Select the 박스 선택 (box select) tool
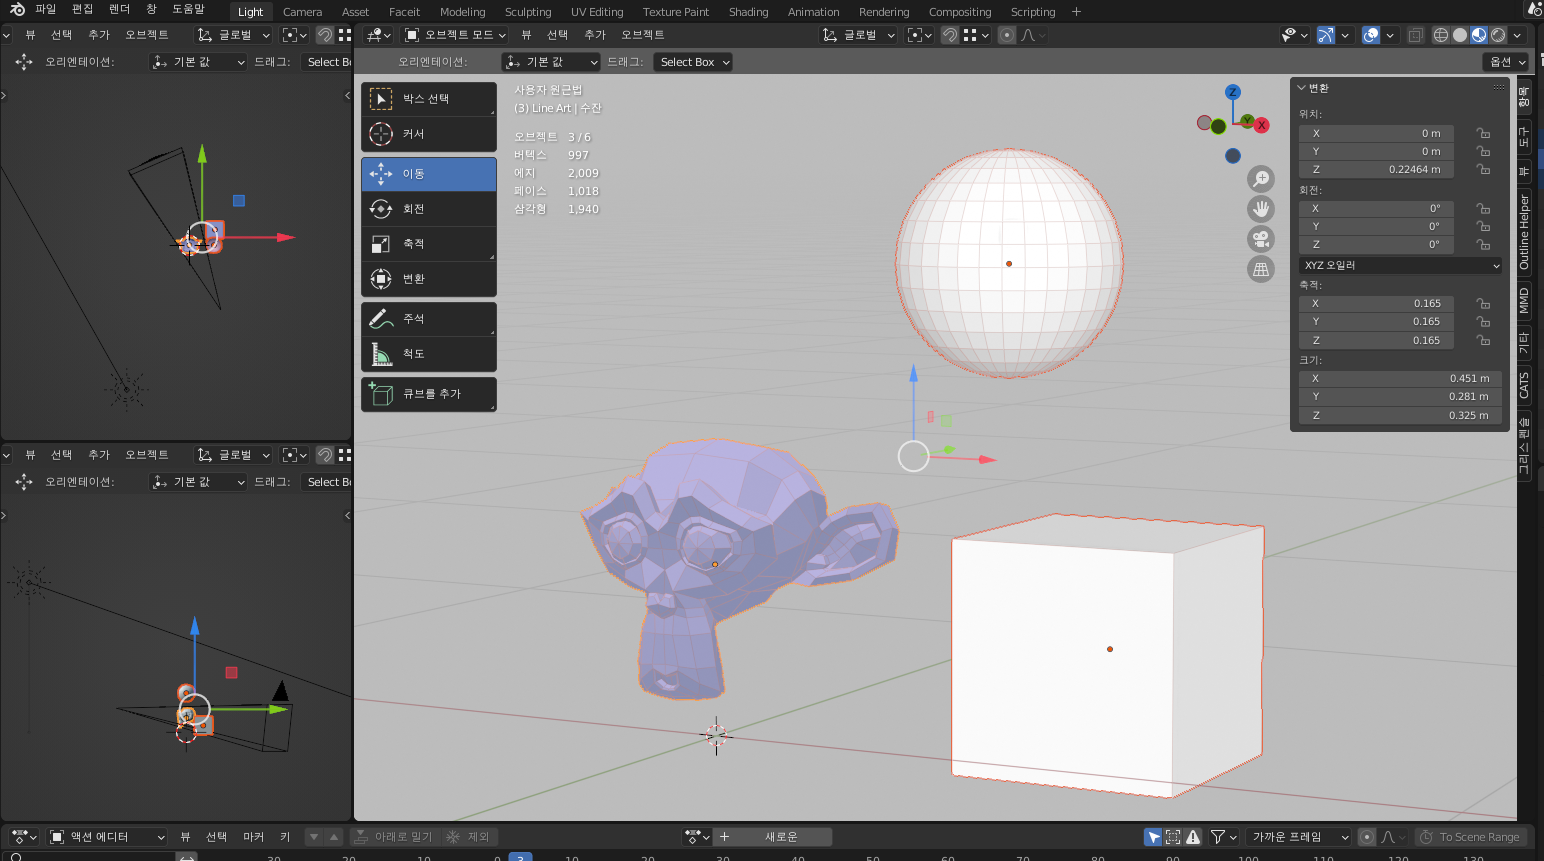 (429, 99)
